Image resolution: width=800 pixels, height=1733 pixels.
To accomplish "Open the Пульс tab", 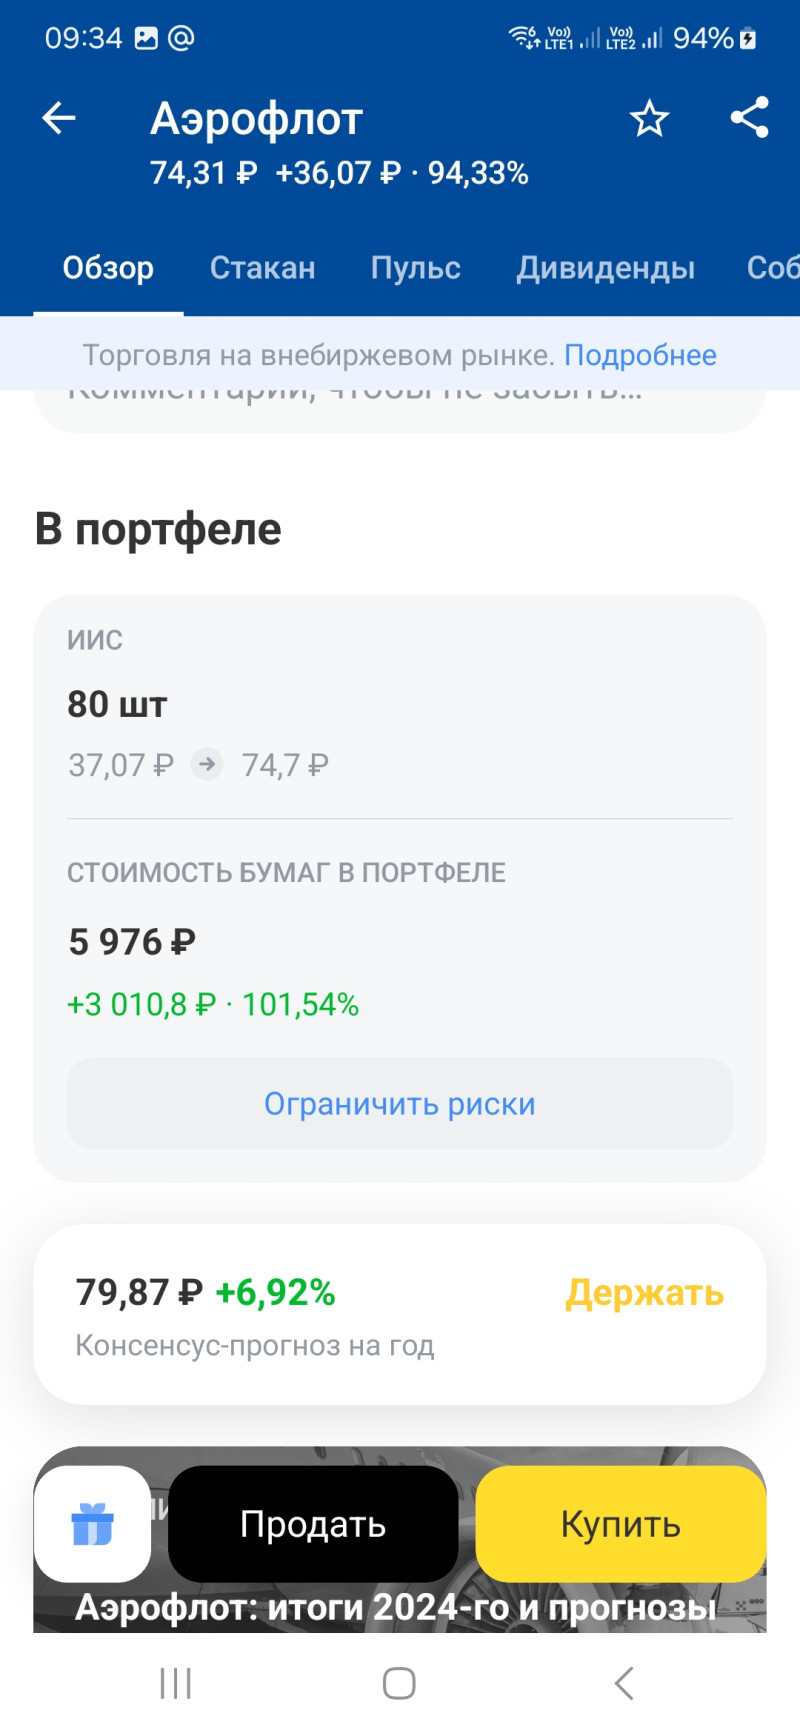I will (x=415, y=268).
